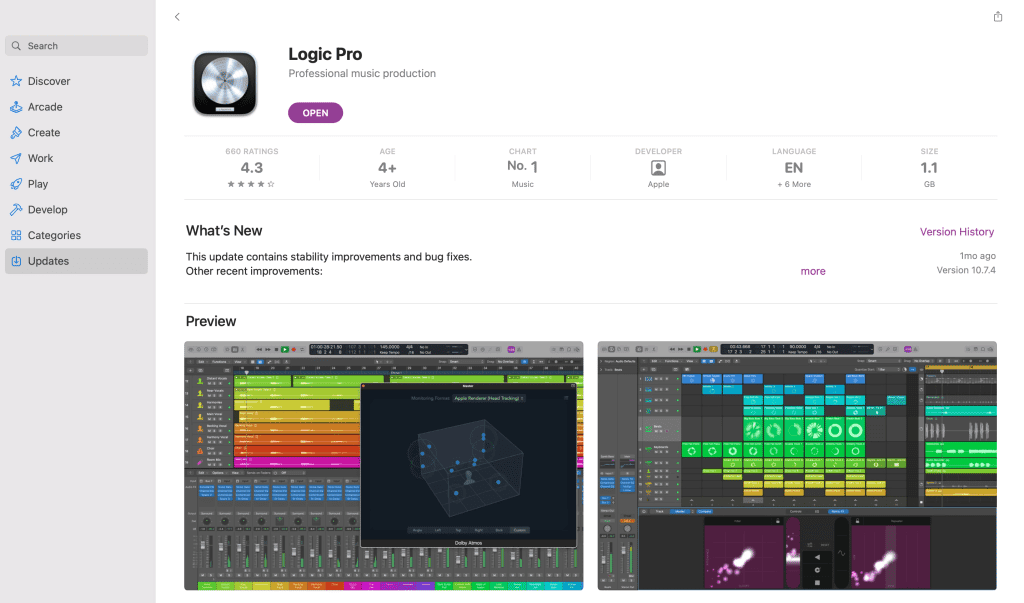Click the star rating row
This screenshot has height=603, width=1024.
251,184
